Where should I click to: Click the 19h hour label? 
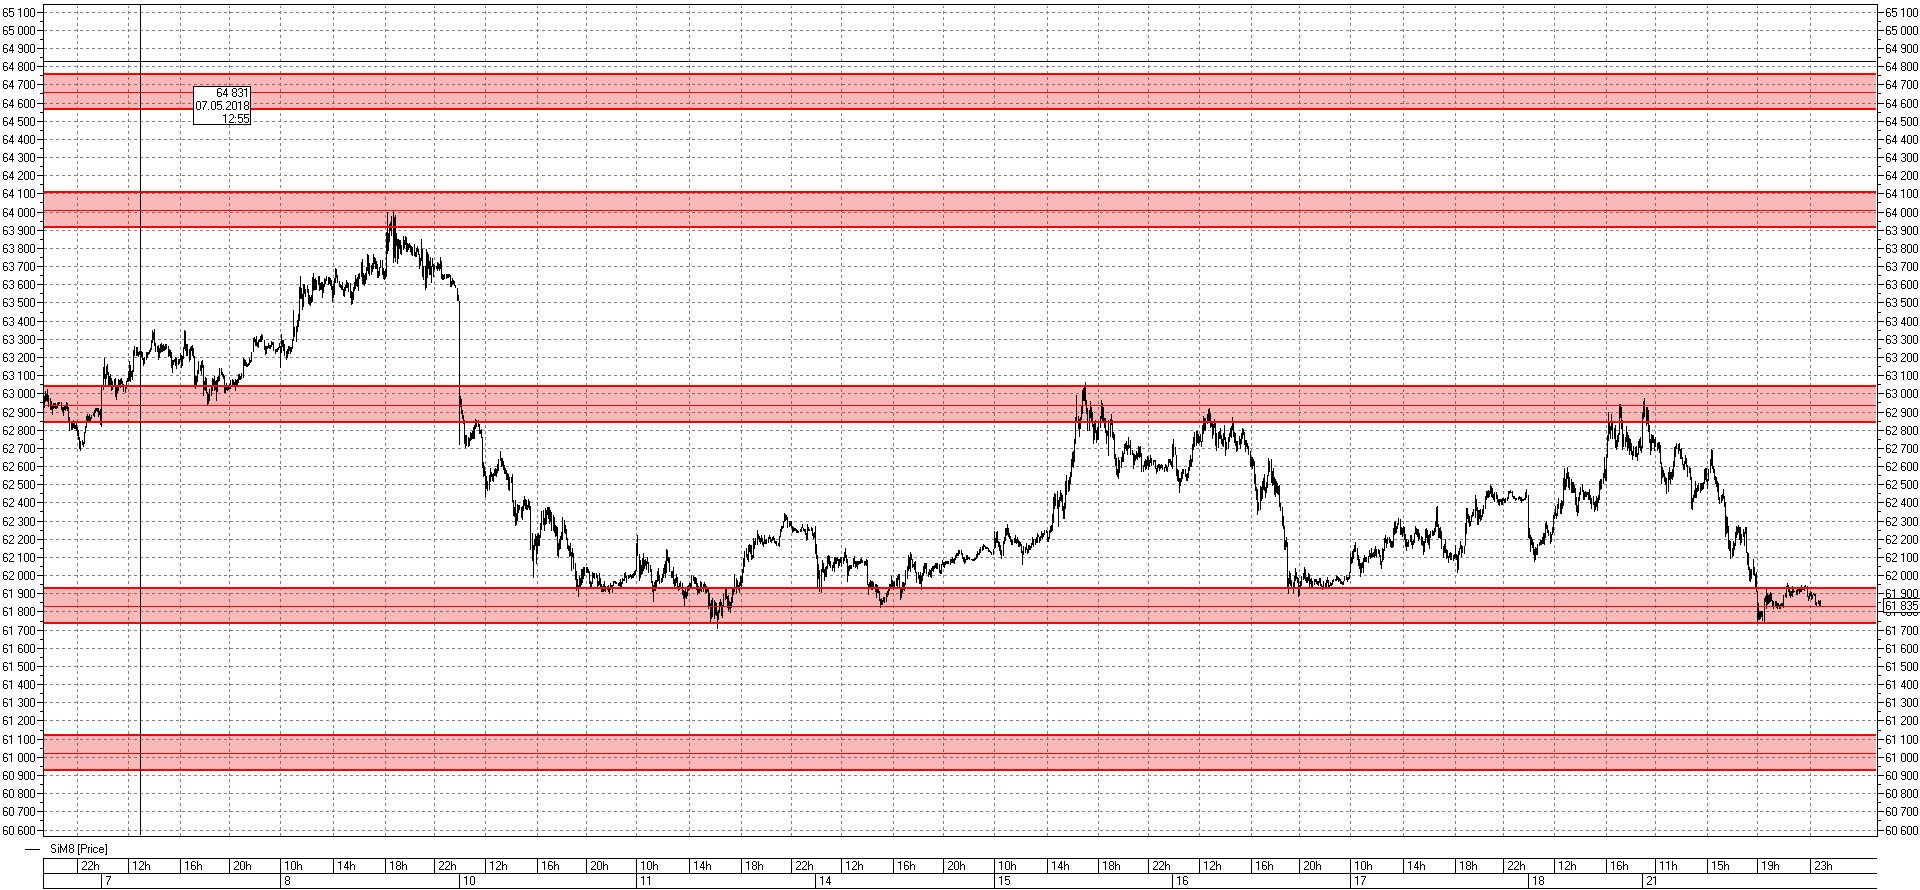click(x=1770, y=866)
